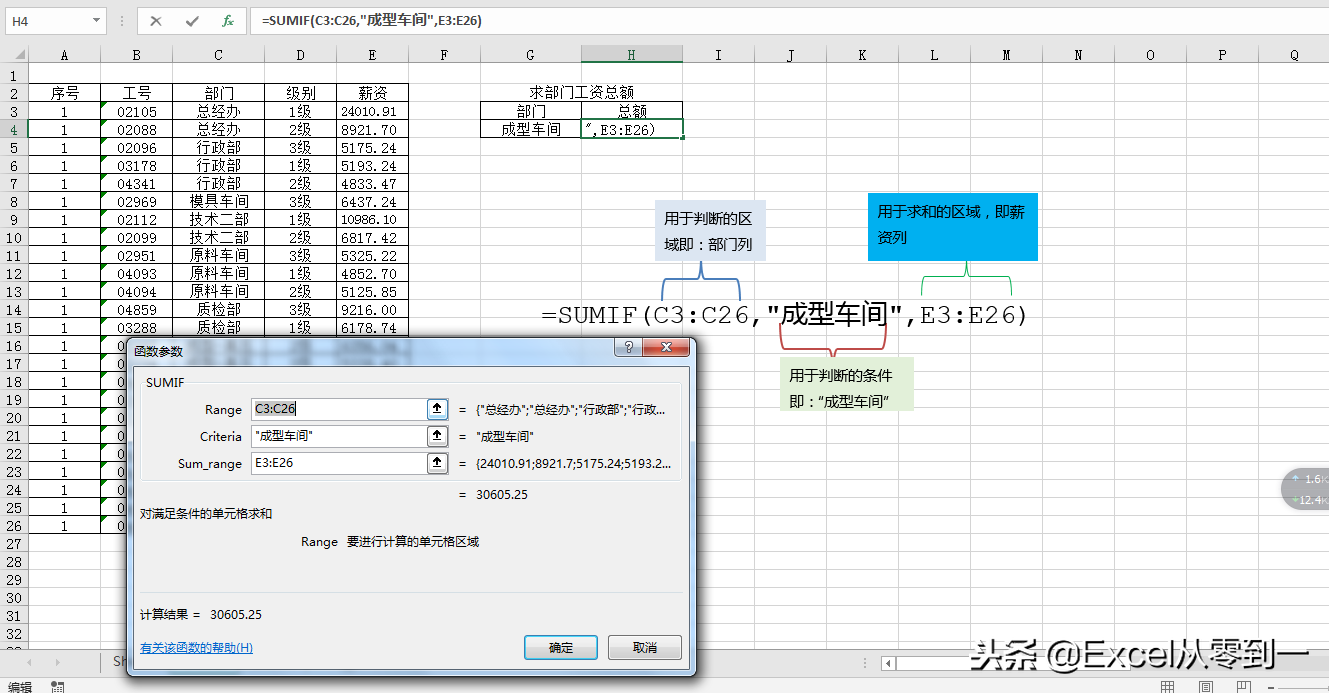Screen dimensions: 1329x693
Task: Click the 求部门工资总额 title cell
Action: pyautogui.click(x=582, y=93)
